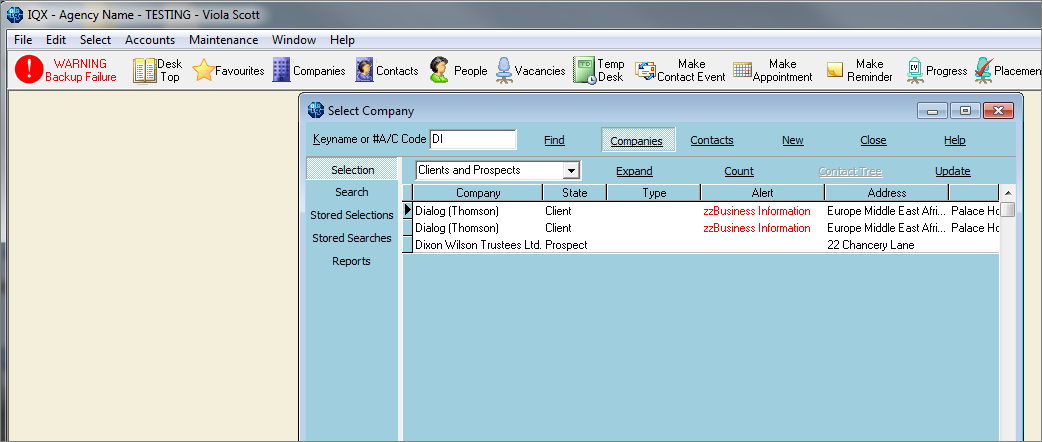Open the Window menu
This screenshot has height=442, width=1042.
[294, 40]
